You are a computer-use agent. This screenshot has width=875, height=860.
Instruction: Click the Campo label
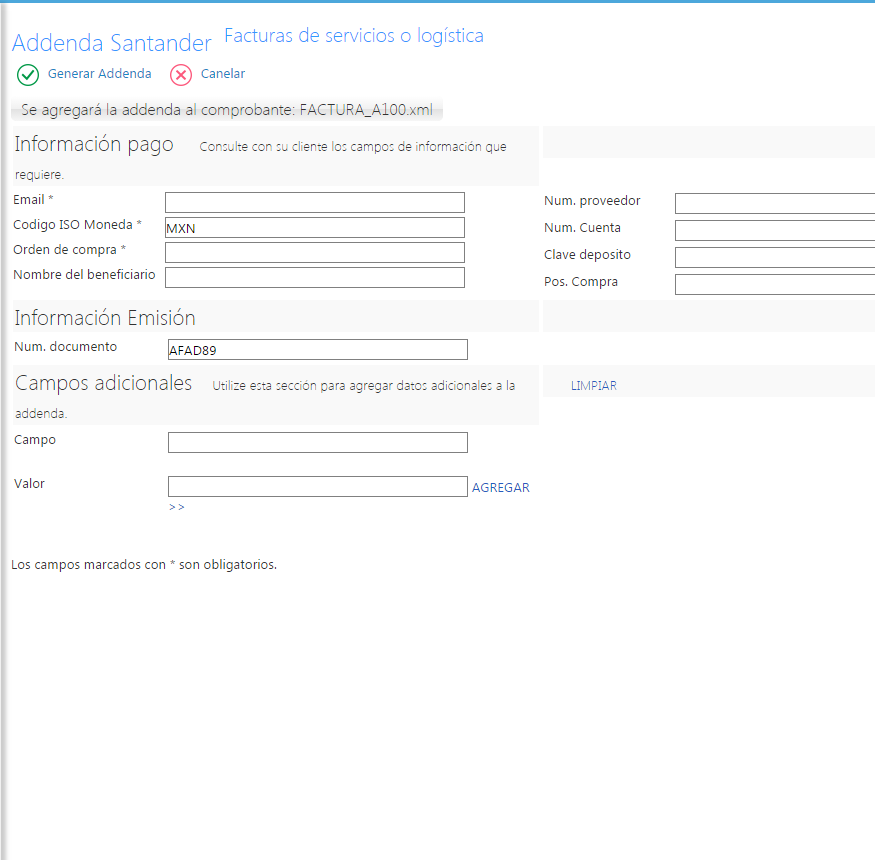click(x=35, y=440)
